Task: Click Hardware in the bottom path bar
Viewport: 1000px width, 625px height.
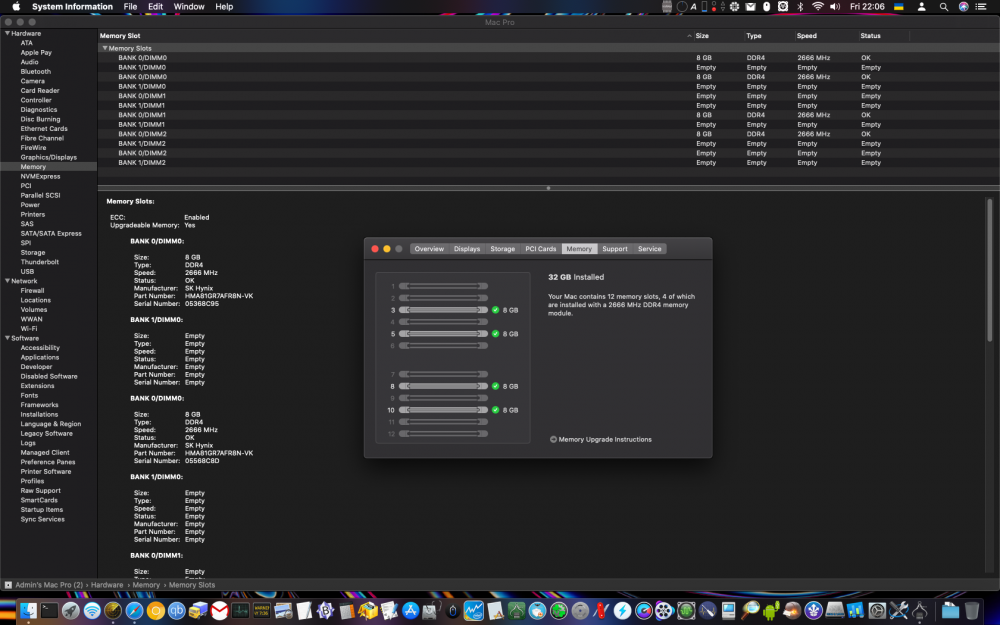Action: (107, 585)
